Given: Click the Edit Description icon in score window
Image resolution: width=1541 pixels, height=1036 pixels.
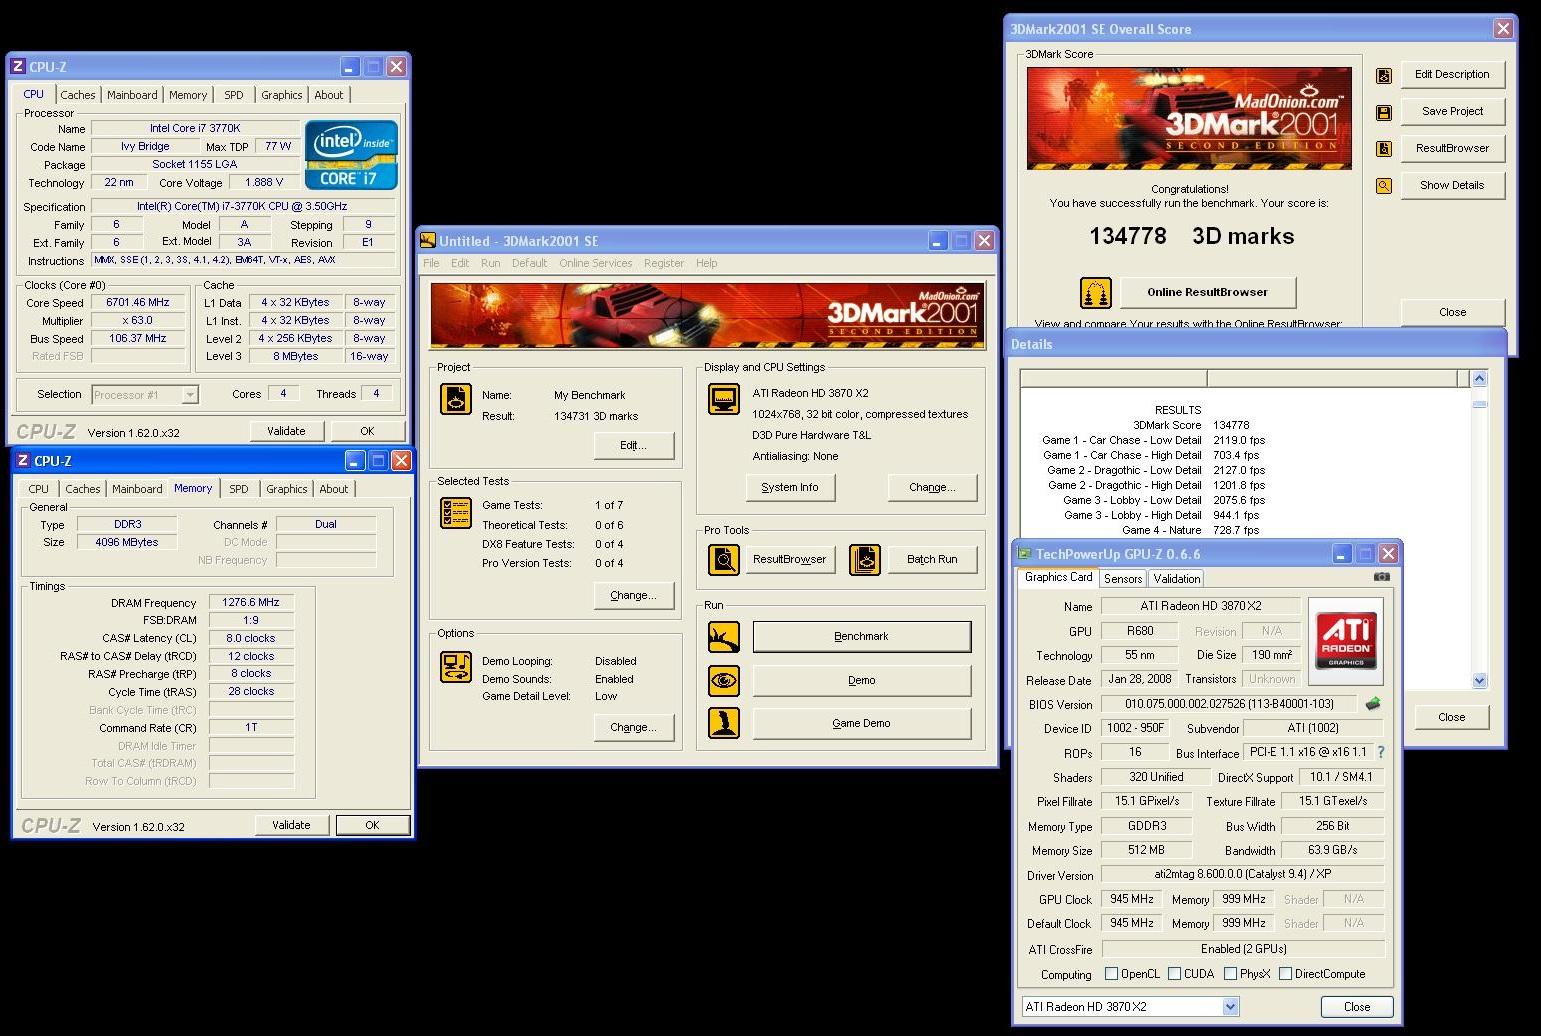Looking at the screenshot, I should [x=1384, y=75].
